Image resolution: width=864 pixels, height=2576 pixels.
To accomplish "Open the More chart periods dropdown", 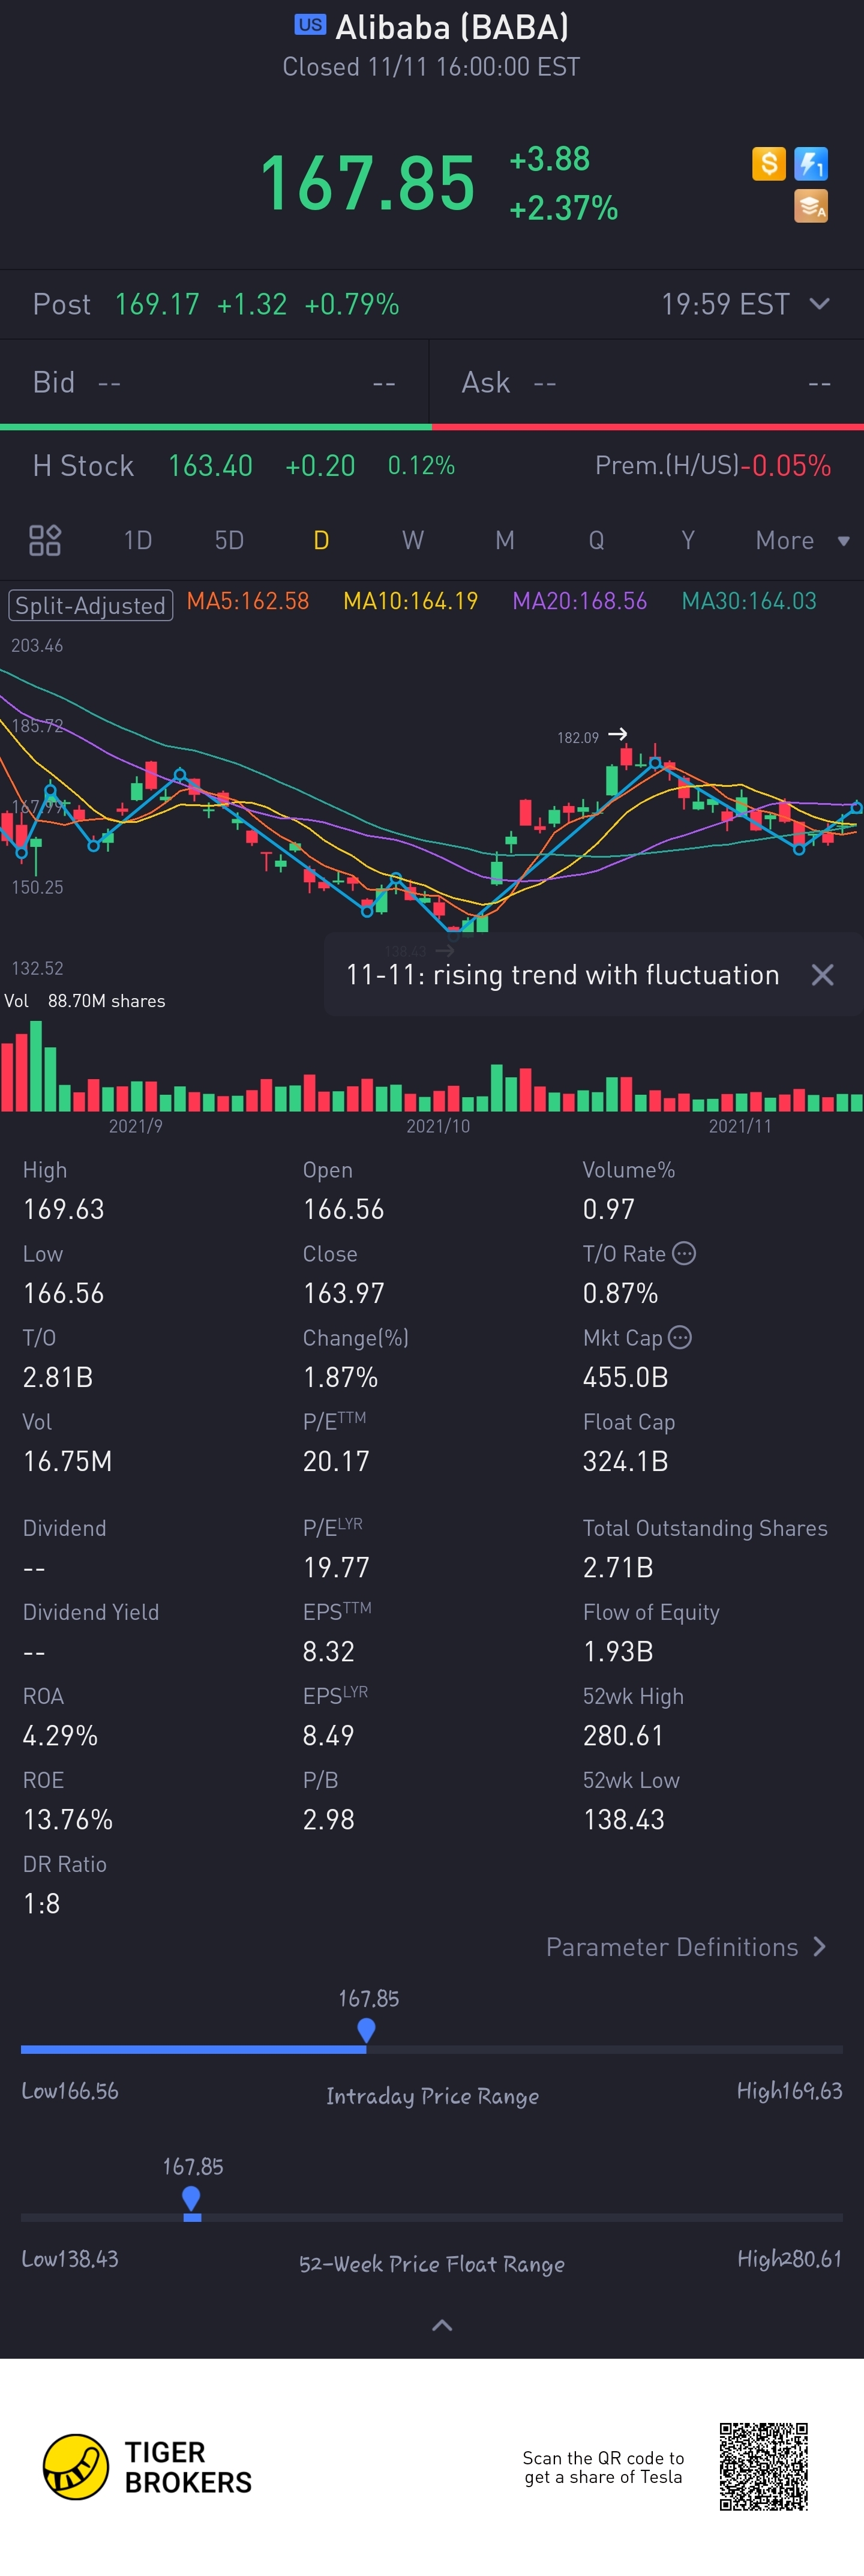I will [803, 540].
